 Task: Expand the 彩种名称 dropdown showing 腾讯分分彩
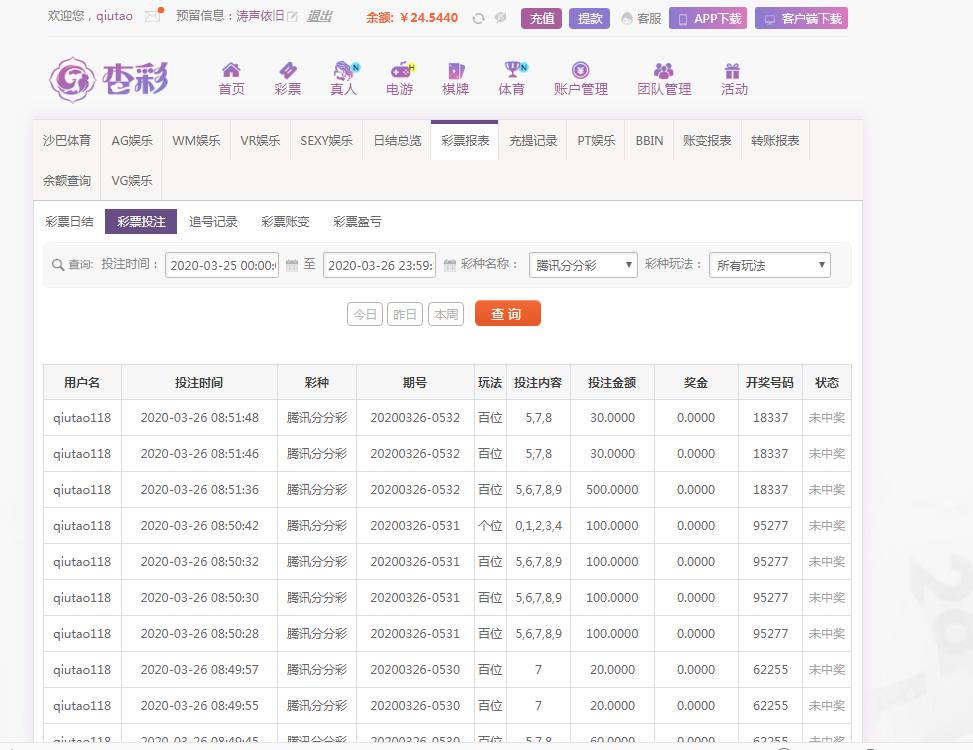583,265
